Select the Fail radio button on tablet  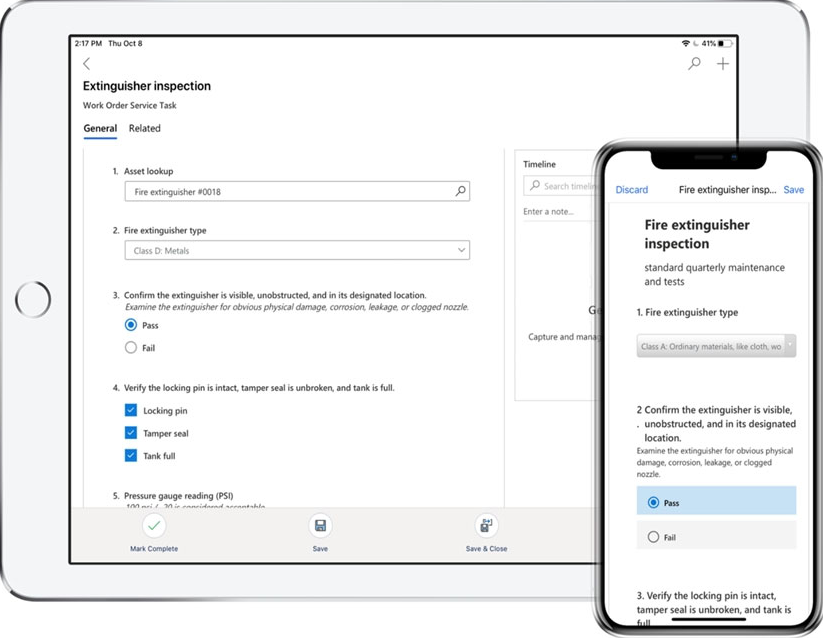tap(131, 348)
